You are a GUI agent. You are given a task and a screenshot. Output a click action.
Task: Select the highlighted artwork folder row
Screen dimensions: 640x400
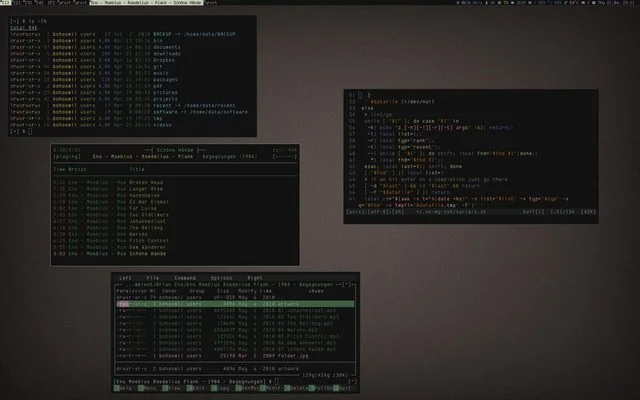[235, 304]
